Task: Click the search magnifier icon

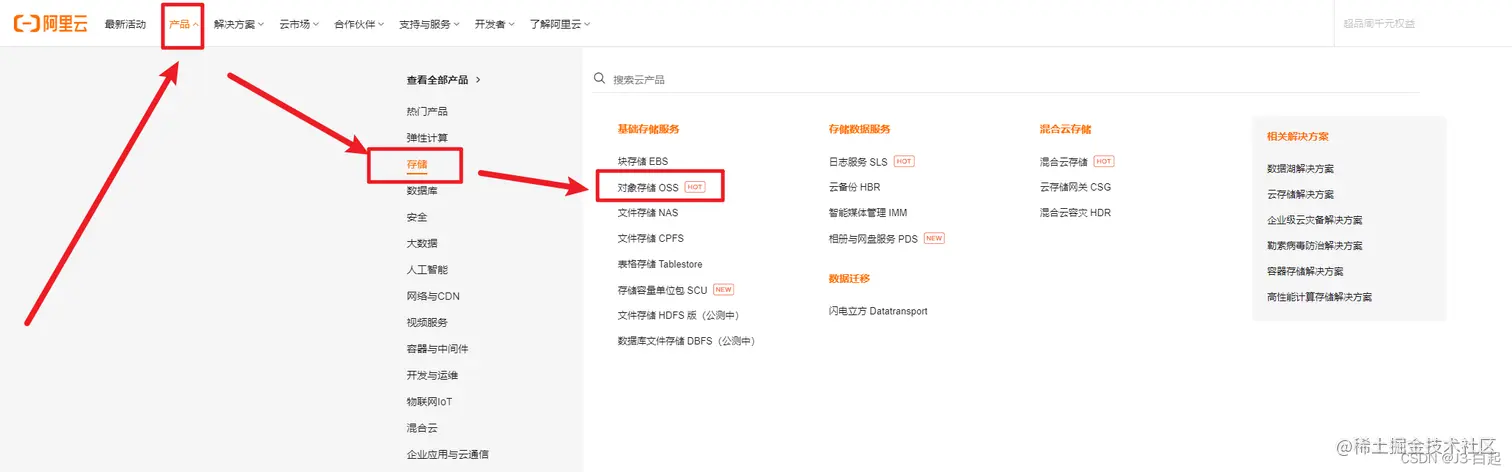Action: pyautogui.click(x=599, y=78)
